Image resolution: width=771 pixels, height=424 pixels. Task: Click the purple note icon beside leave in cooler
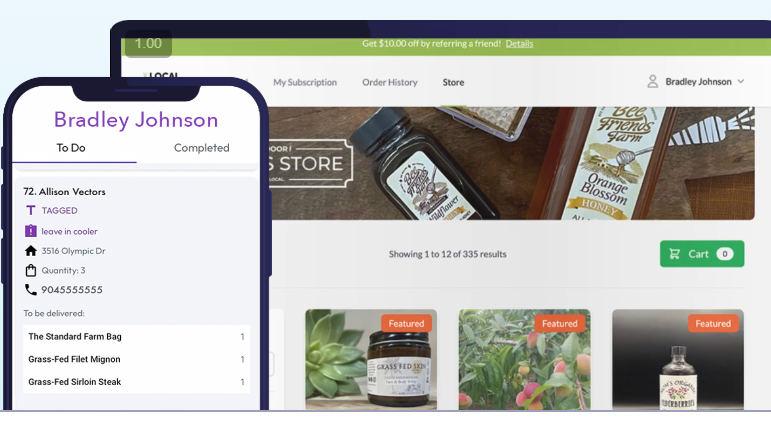30,231
